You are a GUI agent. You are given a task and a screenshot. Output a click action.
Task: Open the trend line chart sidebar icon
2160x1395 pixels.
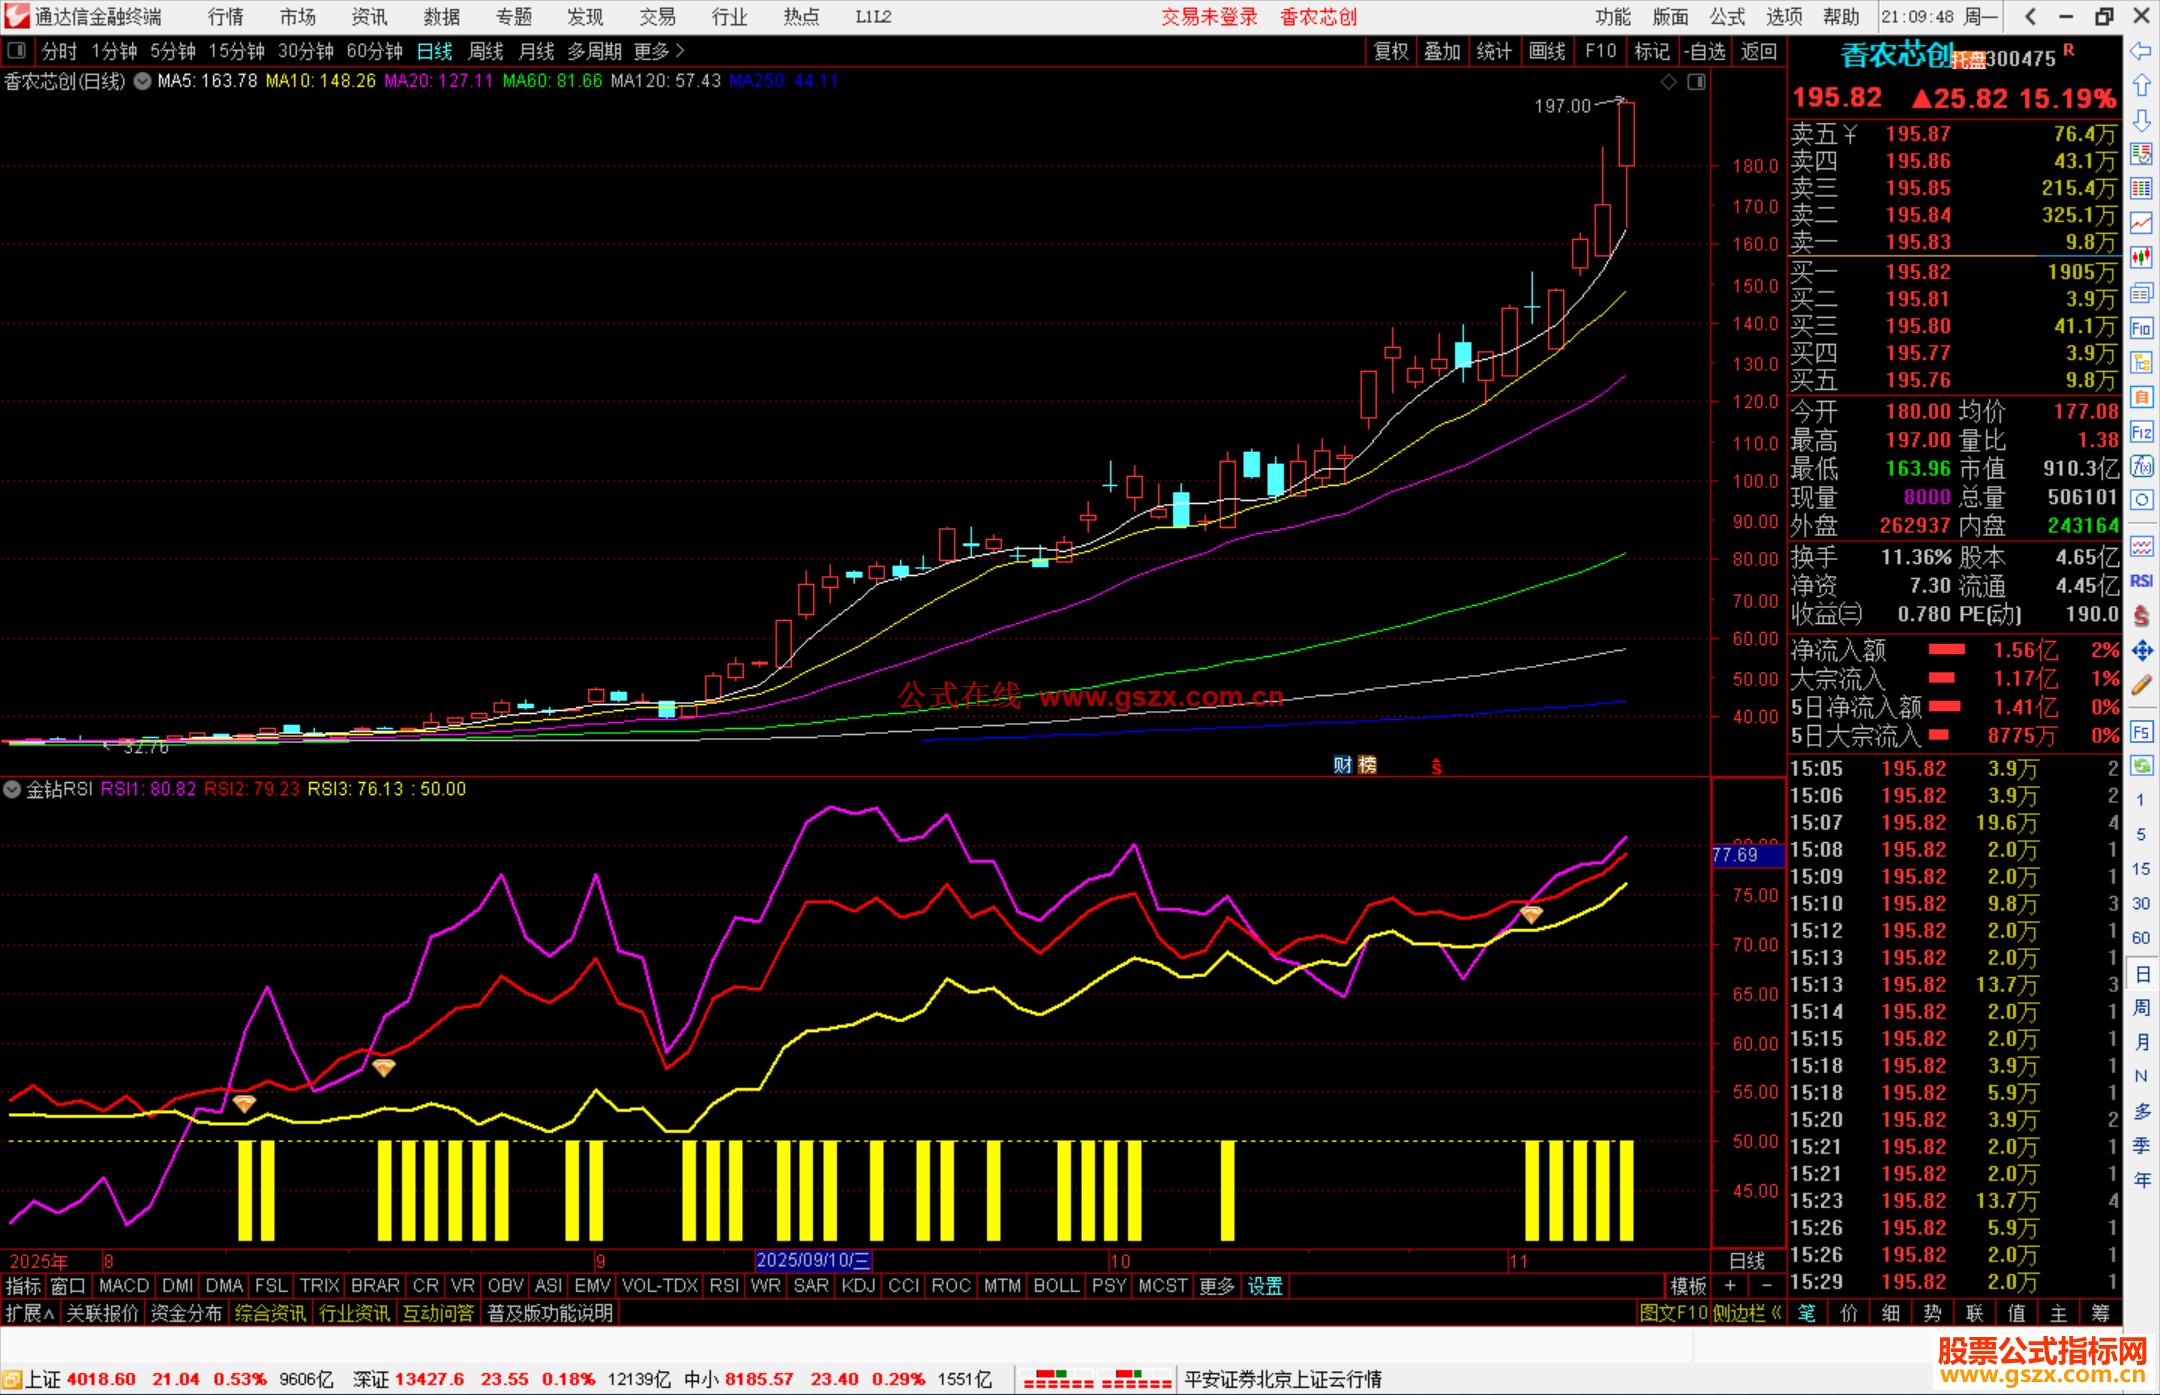click(2141, 223)
